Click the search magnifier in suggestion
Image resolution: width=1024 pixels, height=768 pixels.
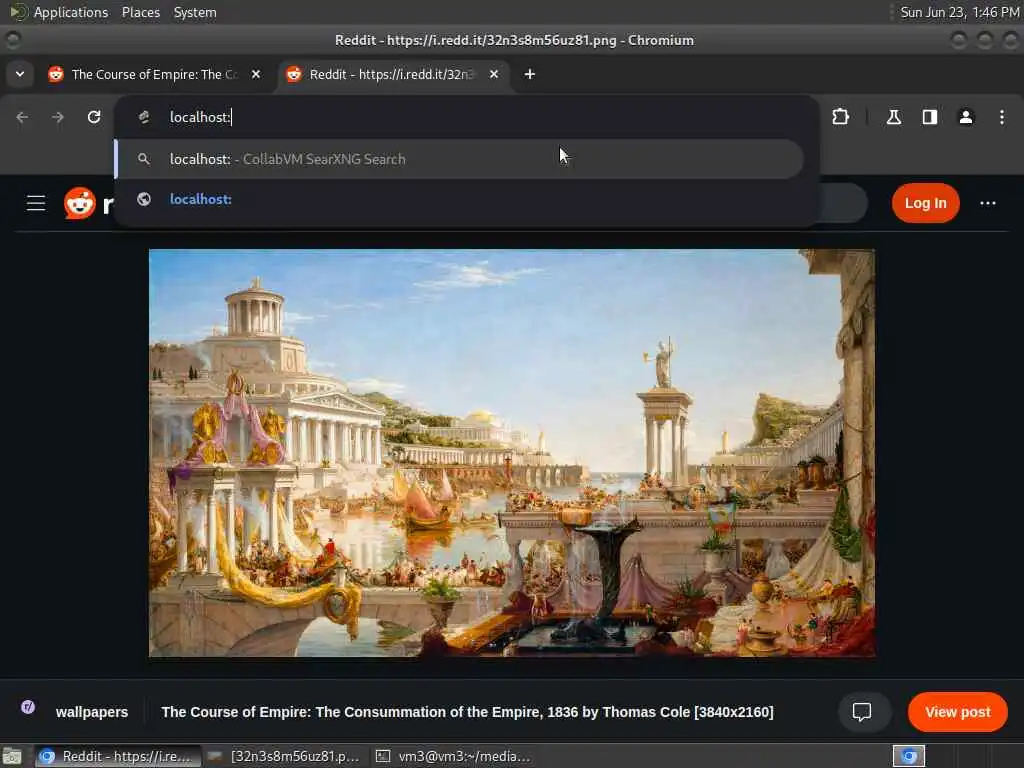coord(144,159)
